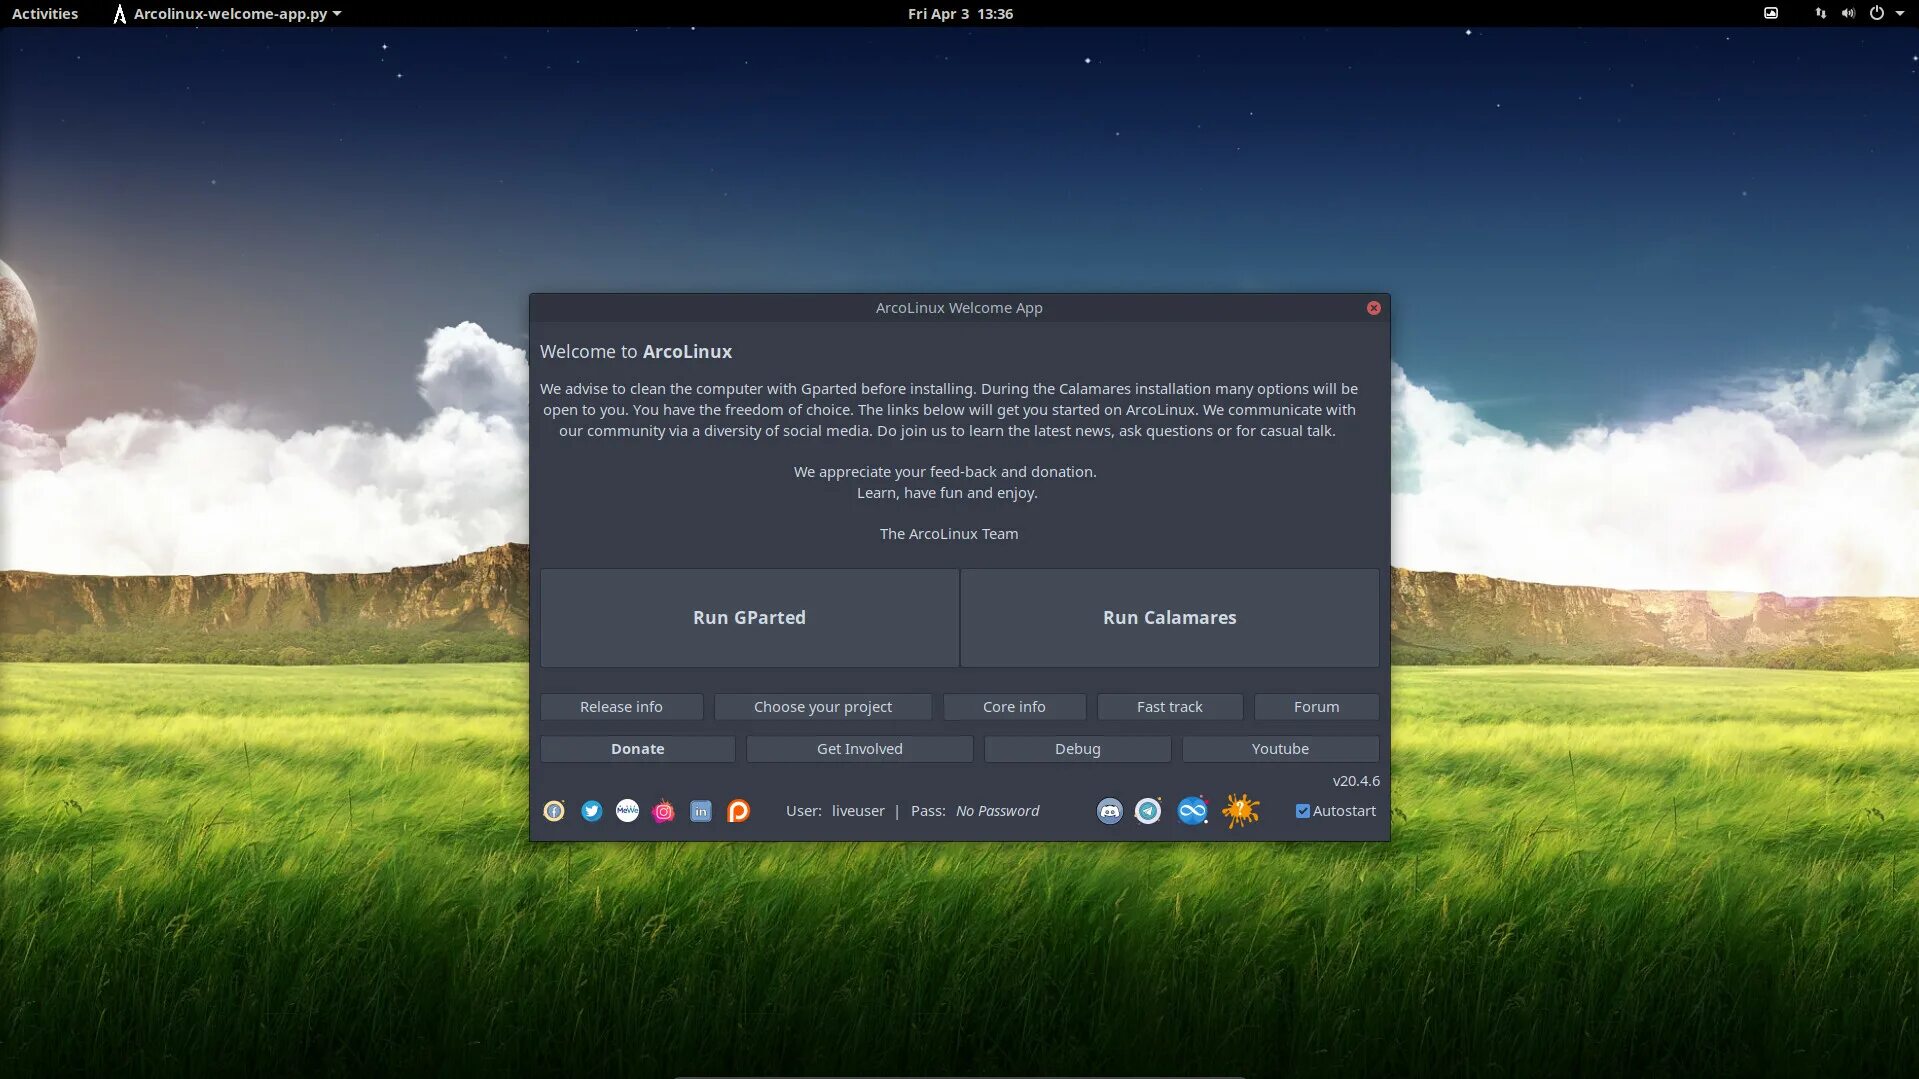
Task: Click the 'Welcome to ArcoLinux' heading
Action: coord(636,352)
